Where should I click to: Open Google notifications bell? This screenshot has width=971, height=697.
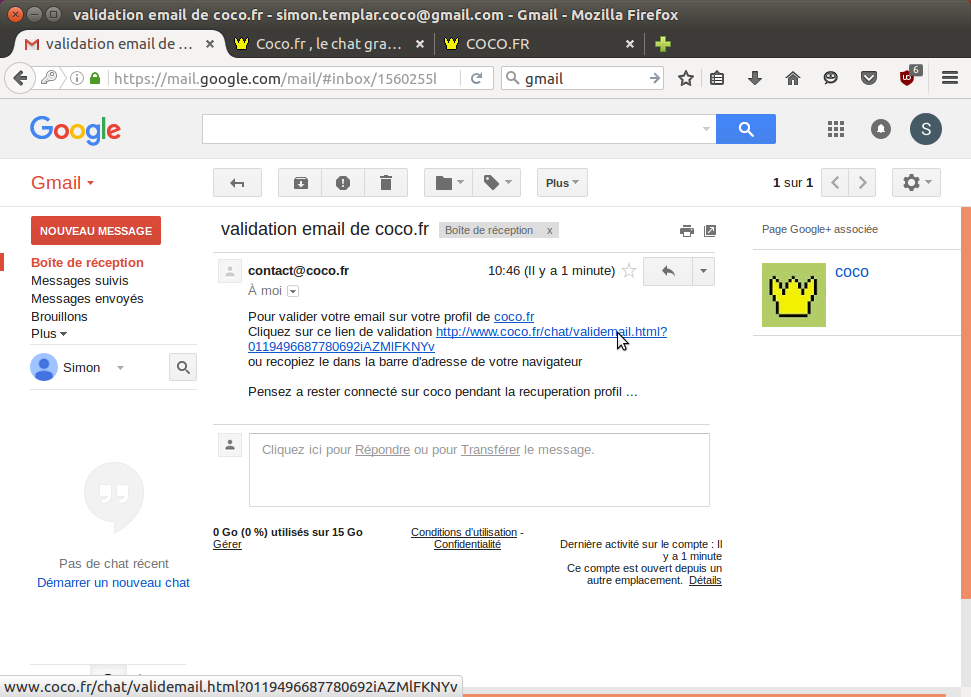(881, 129)
